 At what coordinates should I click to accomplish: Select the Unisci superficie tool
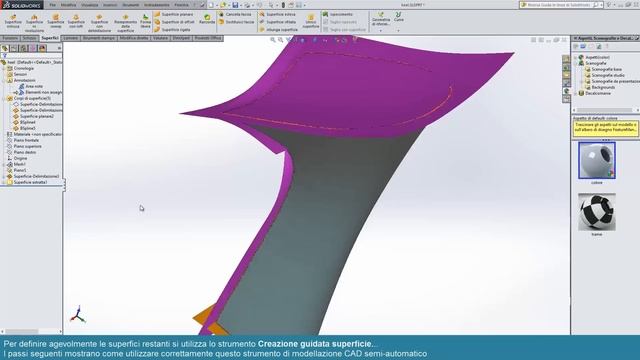tap(311, 21)
